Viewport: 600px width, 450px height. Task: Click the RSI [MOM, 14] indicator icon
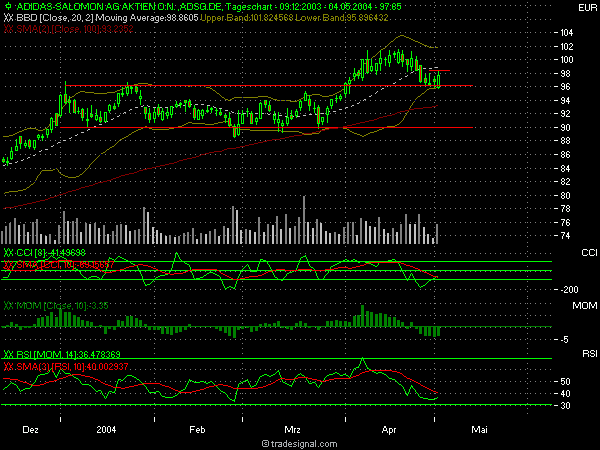pos(8,354)
